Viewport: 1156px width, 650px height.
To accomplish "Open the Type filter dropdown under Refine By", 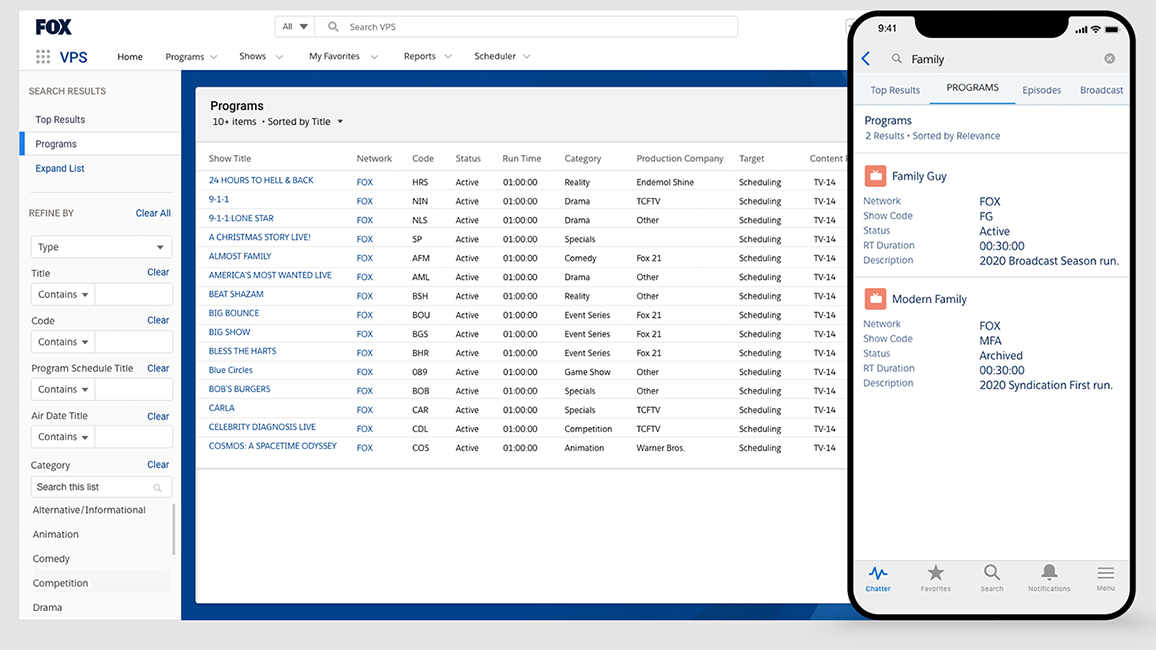I will click(100, 247).
